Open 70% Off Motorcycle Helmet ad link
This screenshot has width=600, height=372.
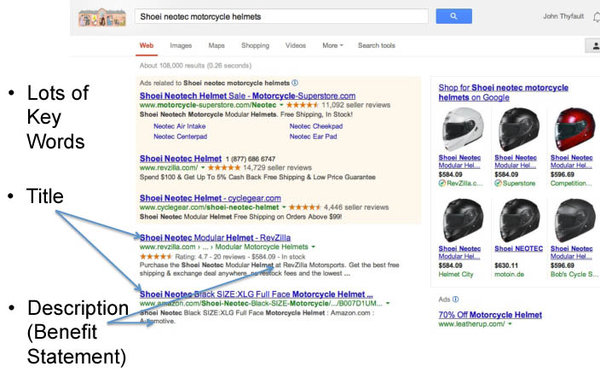[x=490, y=315]
